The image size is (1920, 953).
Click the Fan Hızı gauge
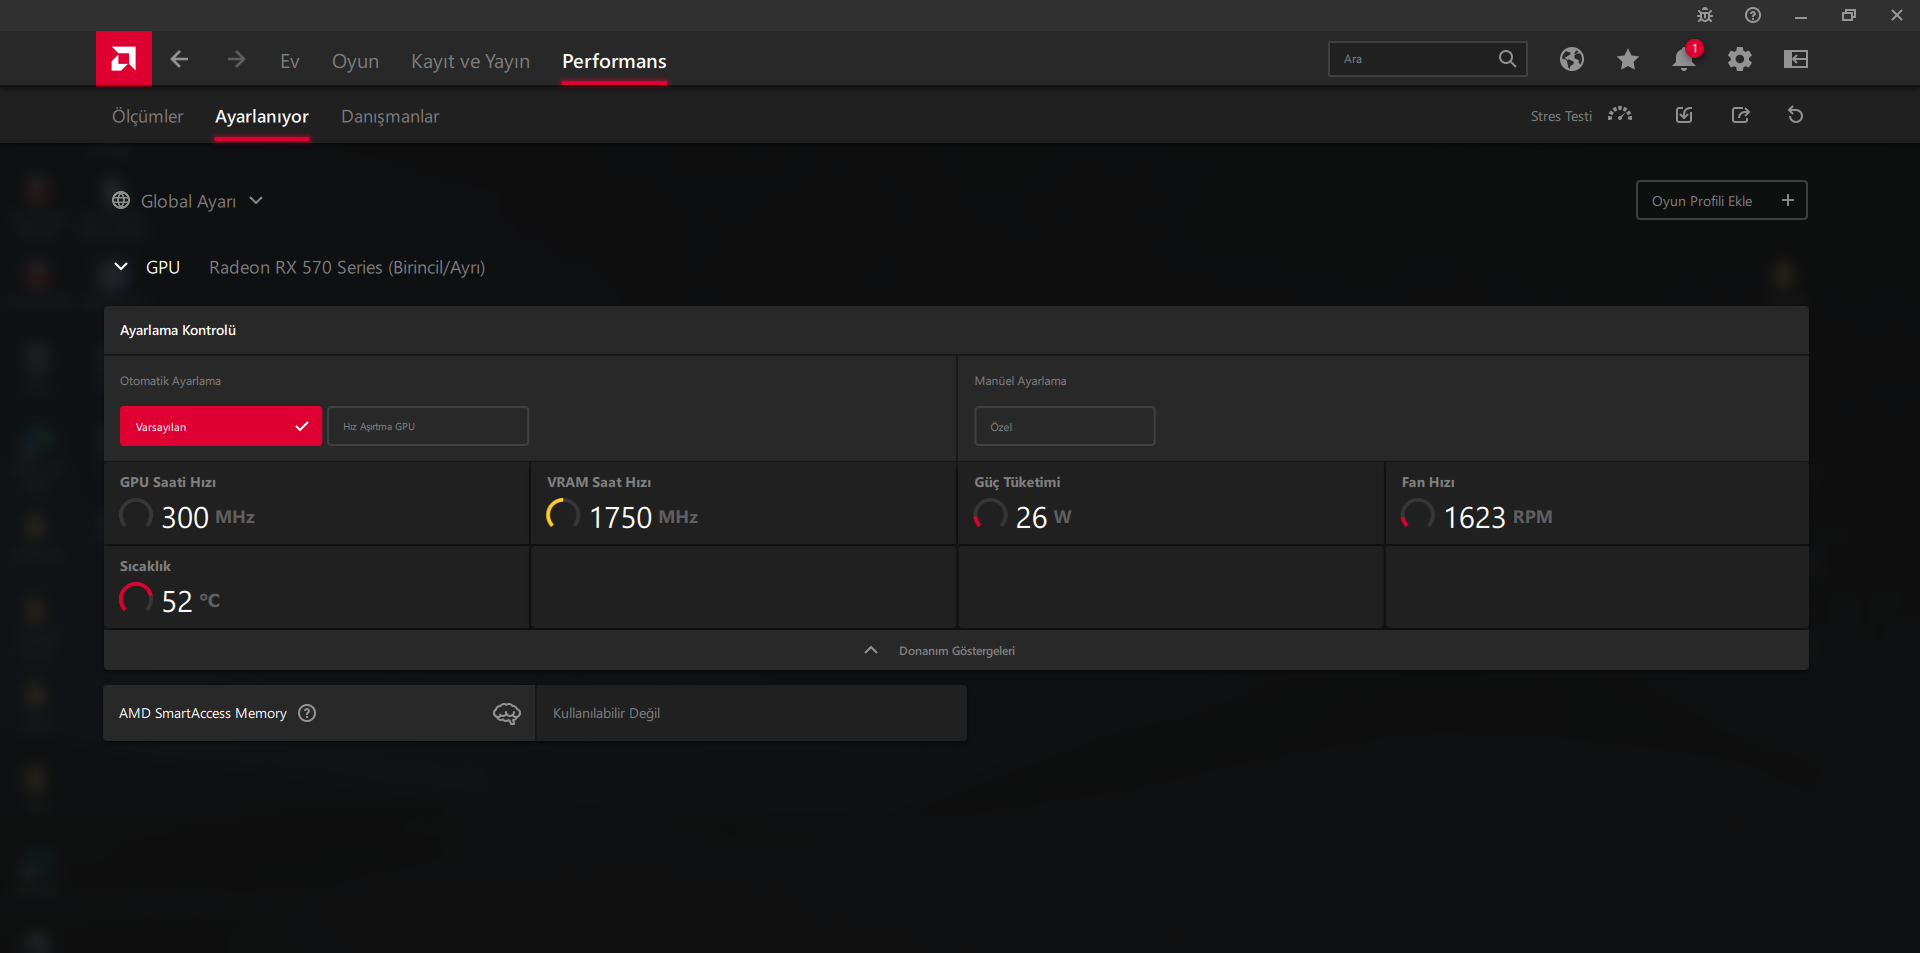(x=1417, y=514)
